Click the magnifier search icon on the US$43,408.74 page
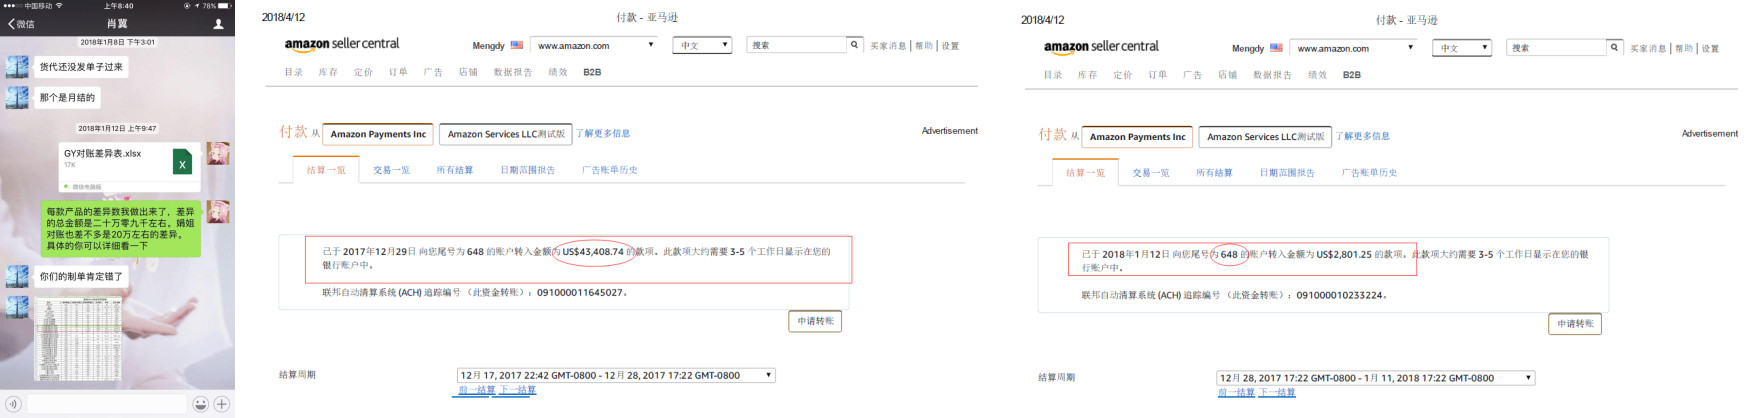Image resolution: width=1753 pixels, height=418 pixels. click(x=854, y=45)
